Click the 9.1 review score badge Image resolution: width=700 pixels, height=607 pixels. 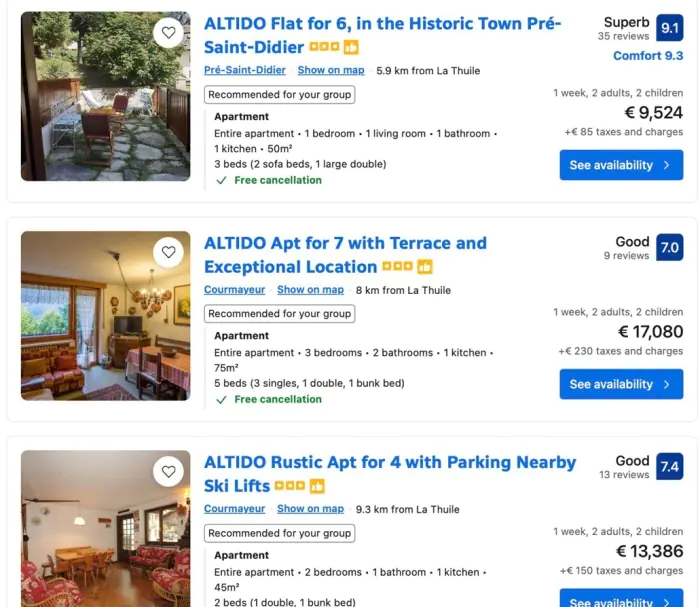tap(670, 28)
